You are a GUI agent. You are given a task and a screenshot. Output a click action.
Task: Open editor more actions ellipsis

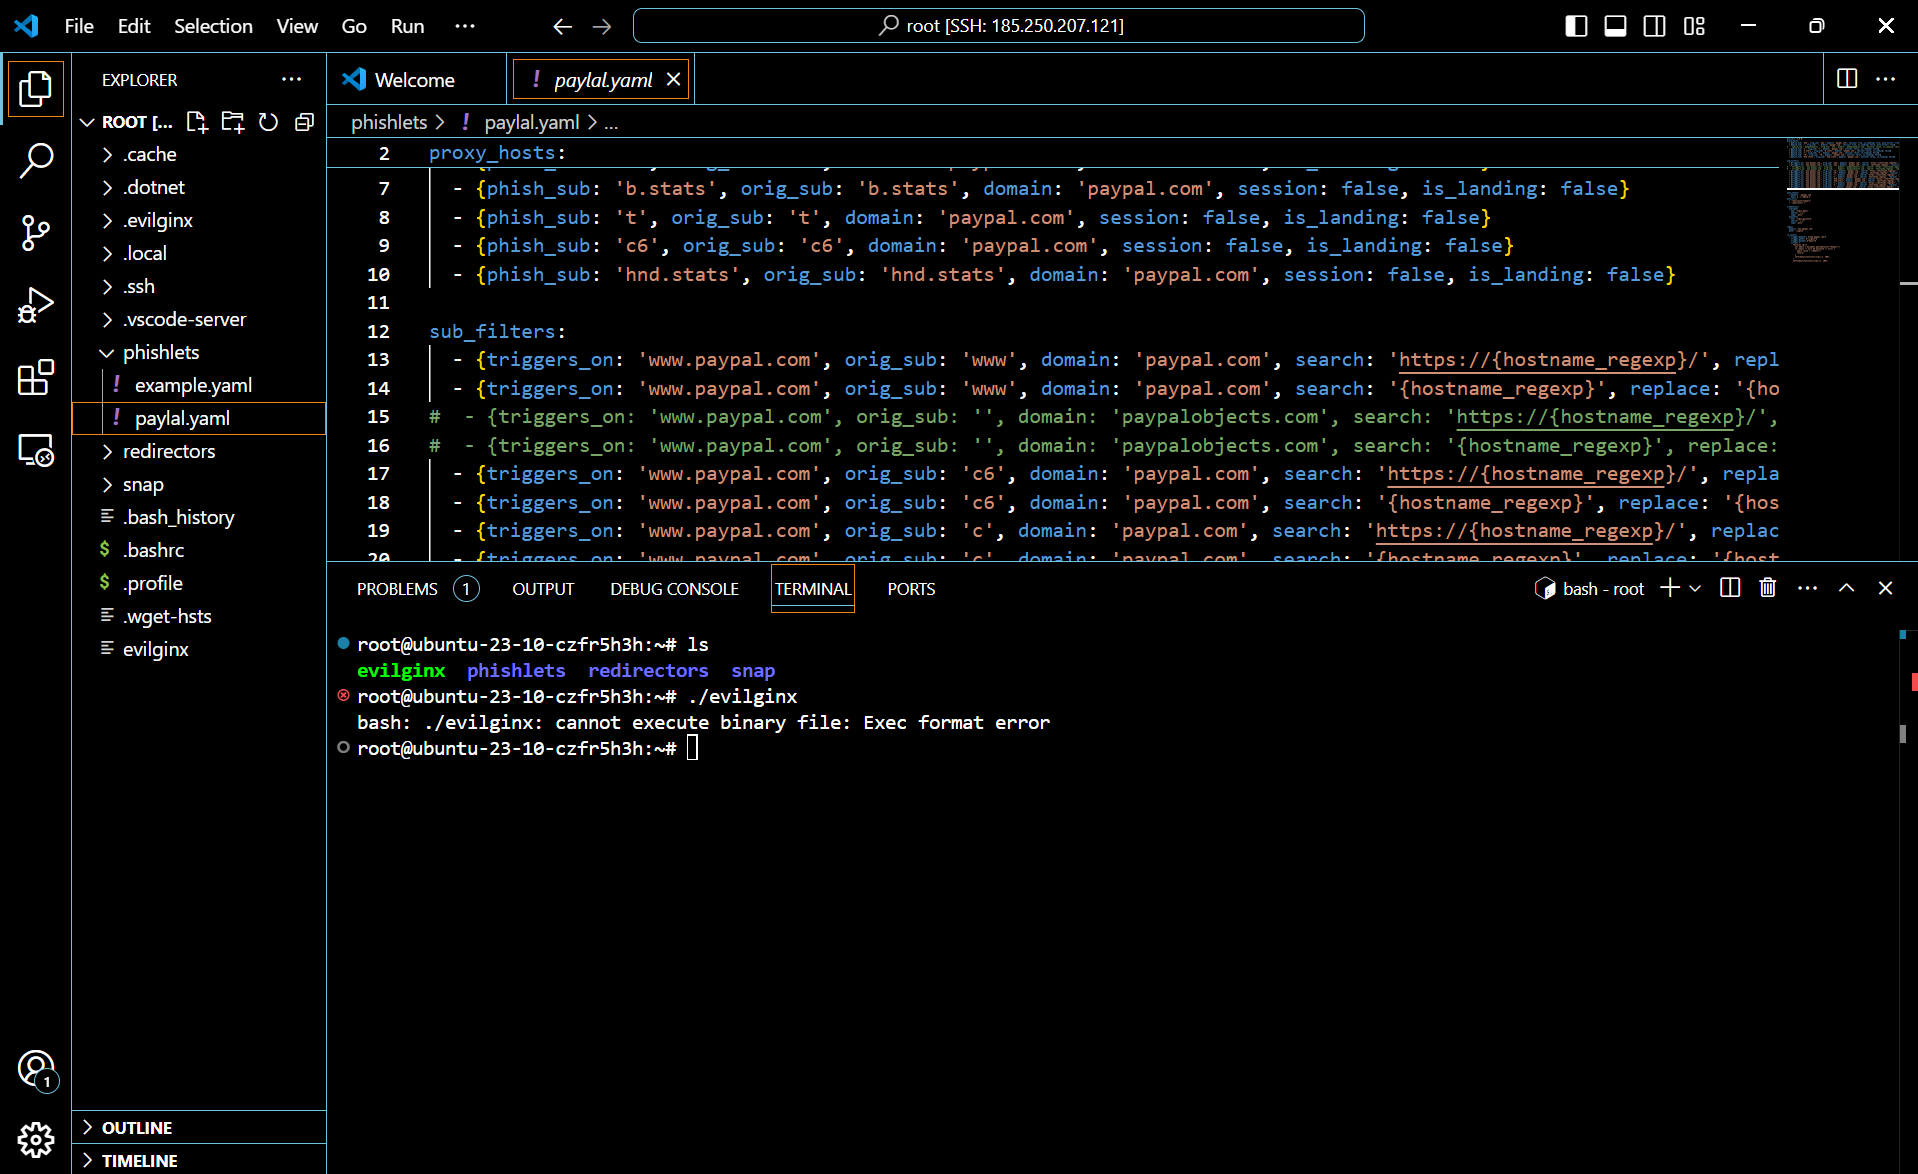[x=1885, y=78]
